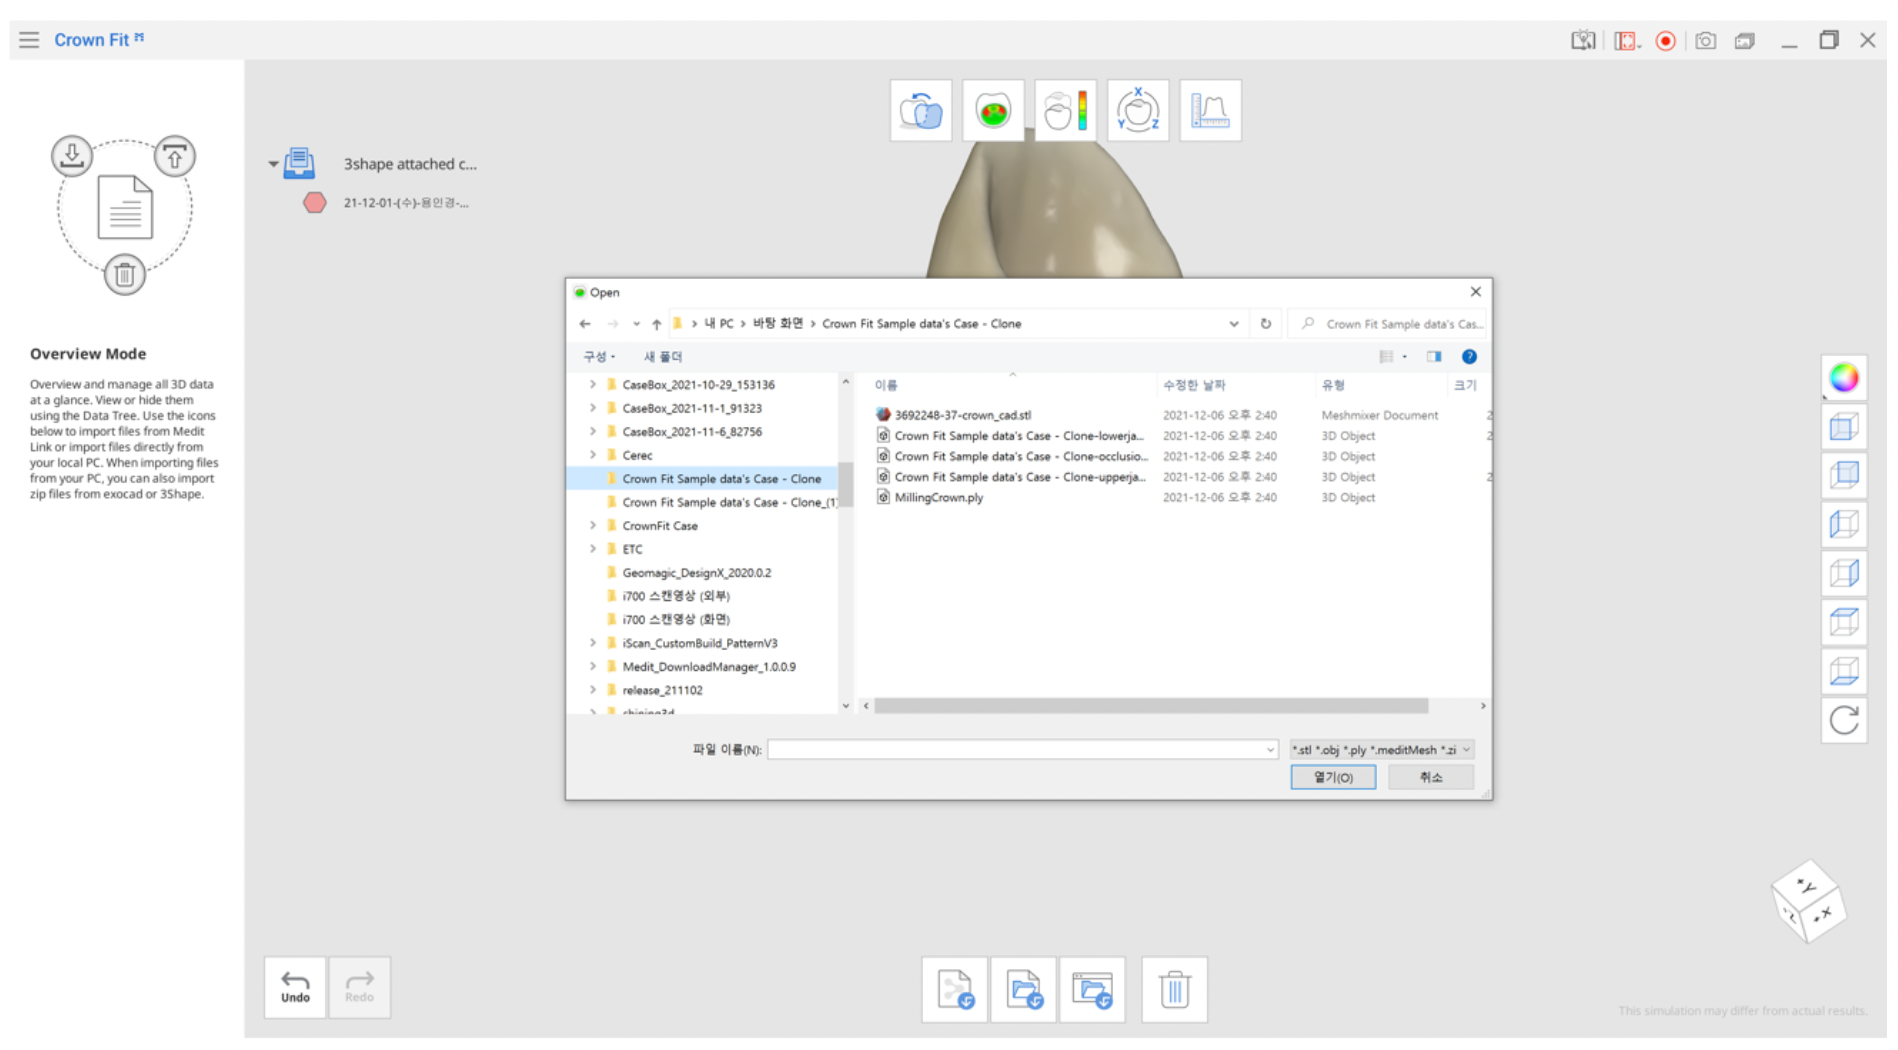
Task: Click the 3D orientation cube navigator
Action: [1808, 902]
